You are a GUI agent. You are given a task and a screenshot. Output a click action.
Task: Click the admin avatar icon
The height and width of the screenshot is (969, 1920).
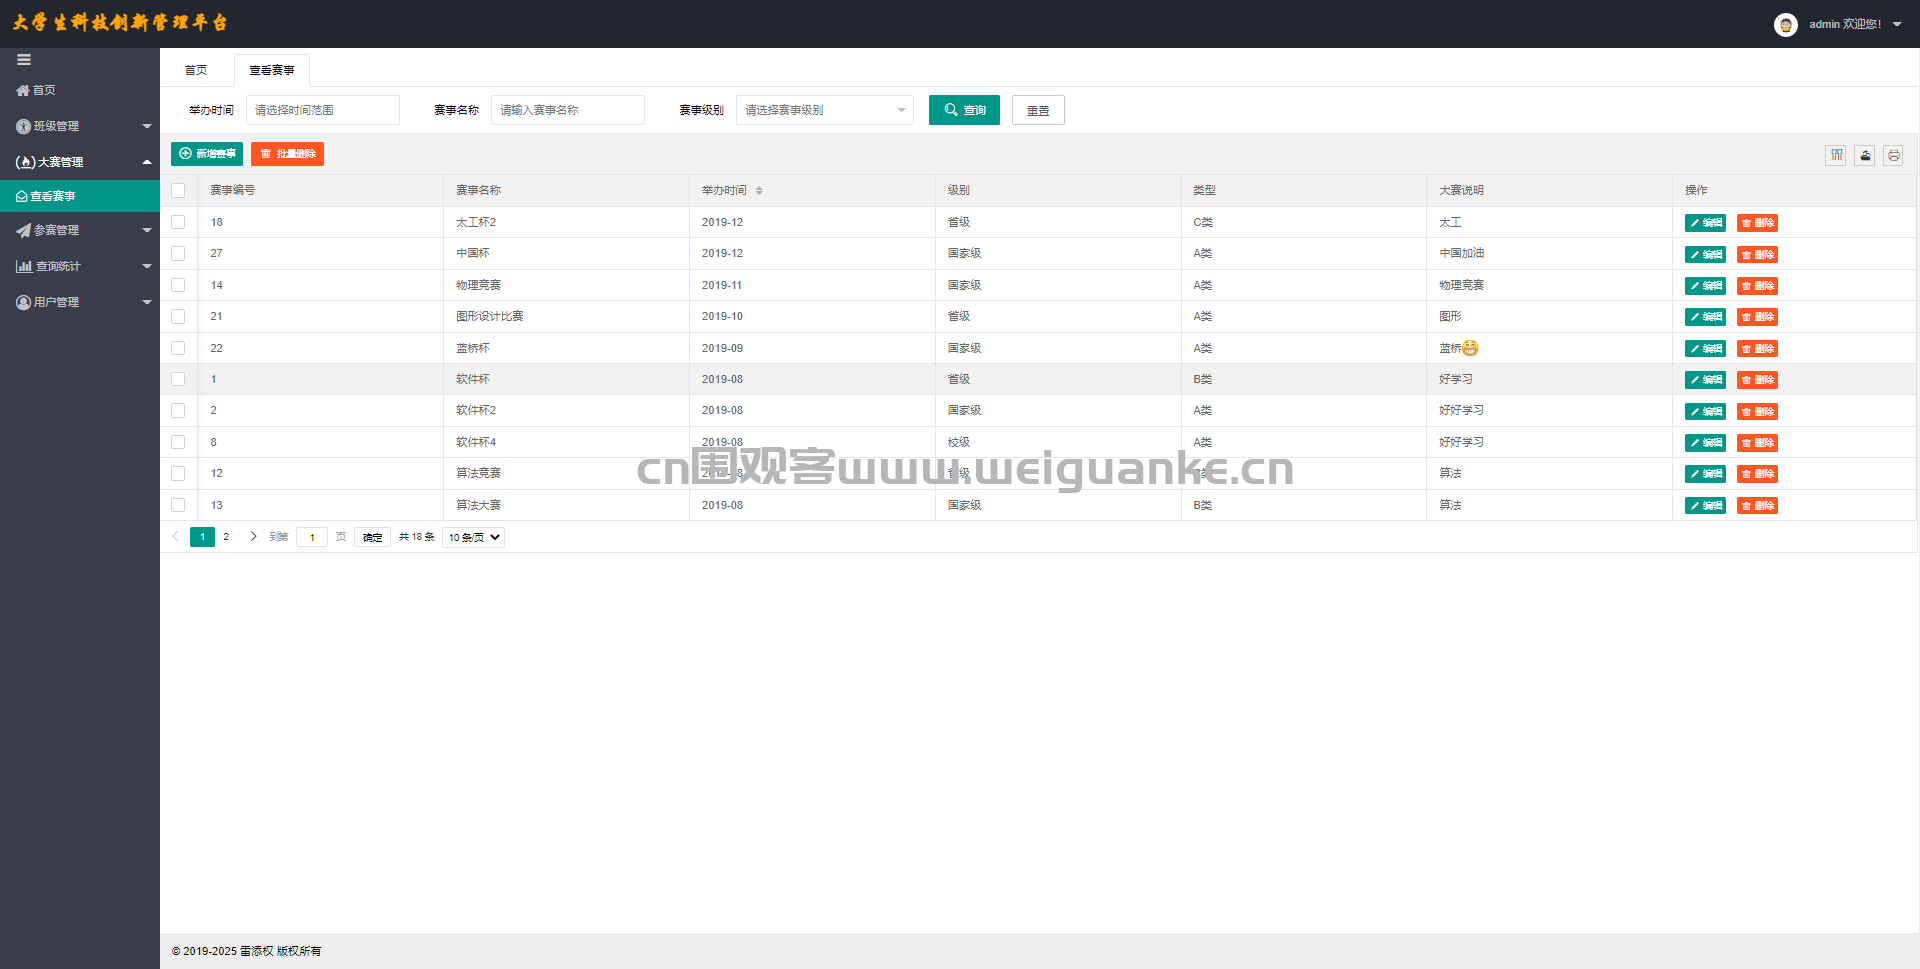[x=1785, y=24]
